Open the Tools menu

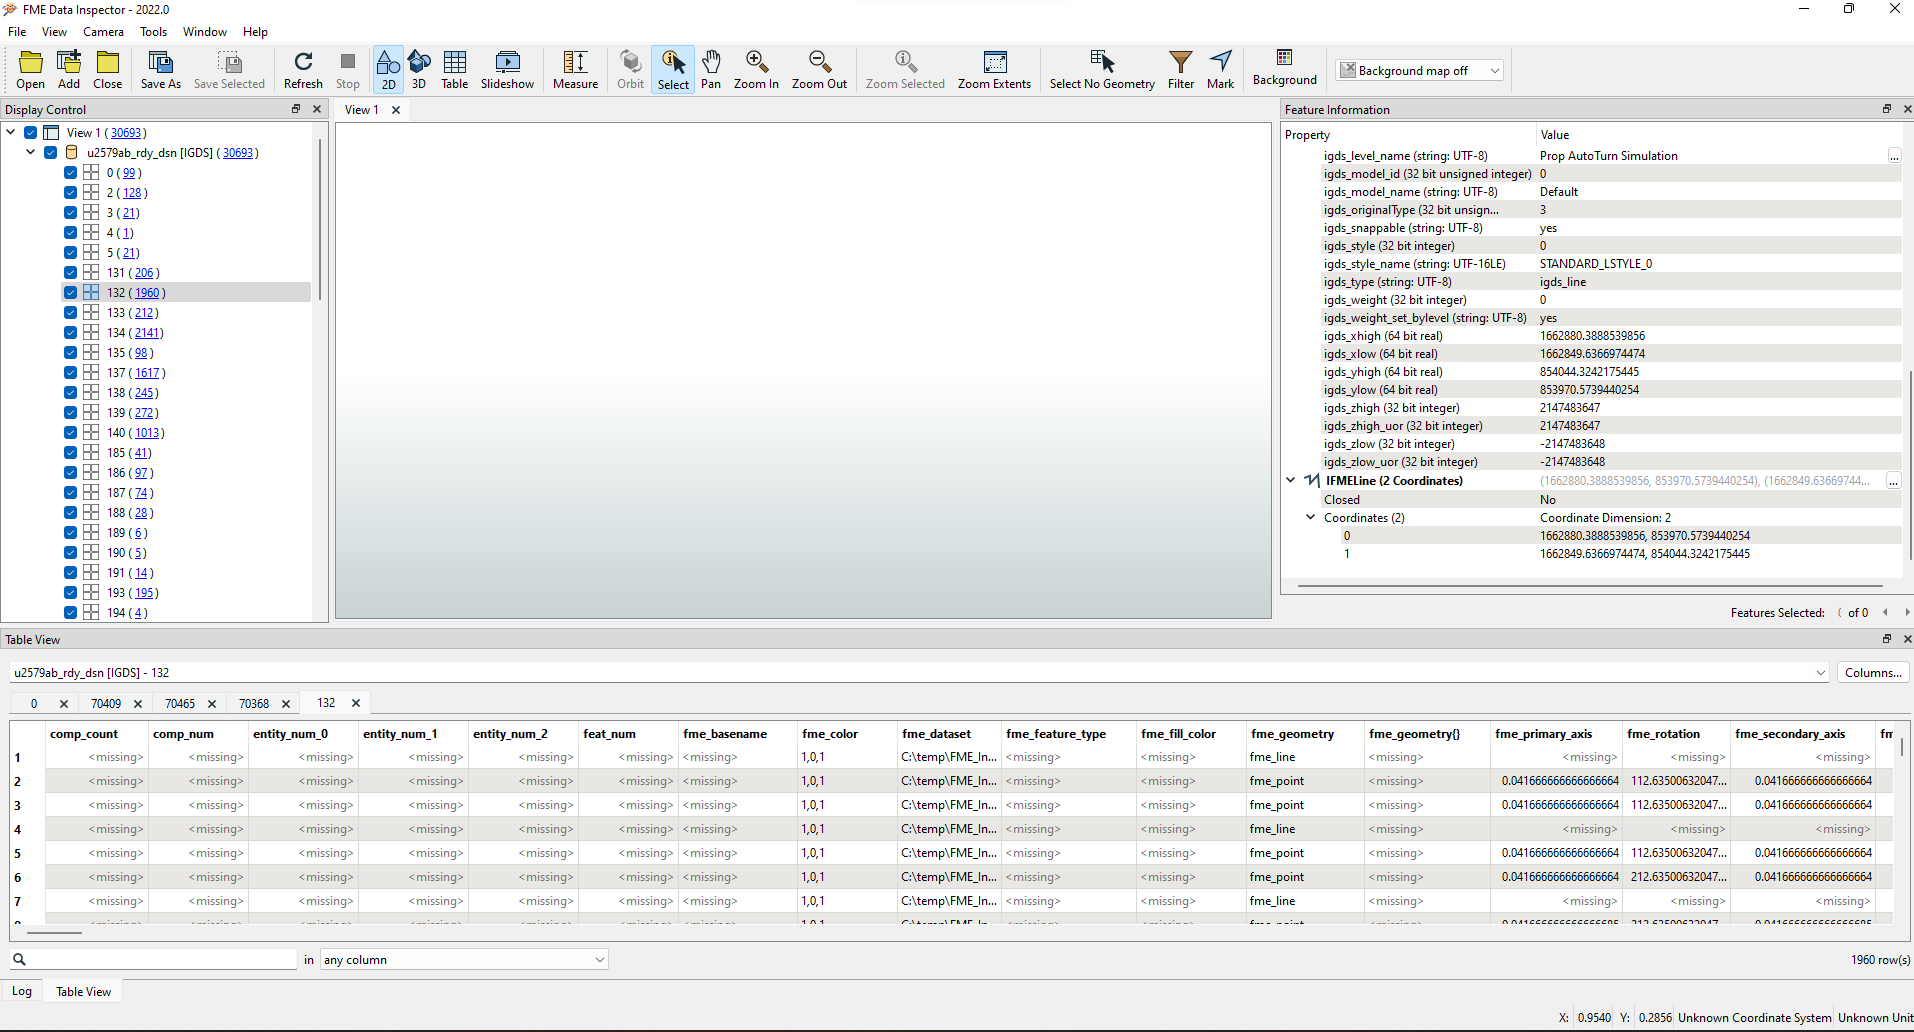click(x=153, y=32)
